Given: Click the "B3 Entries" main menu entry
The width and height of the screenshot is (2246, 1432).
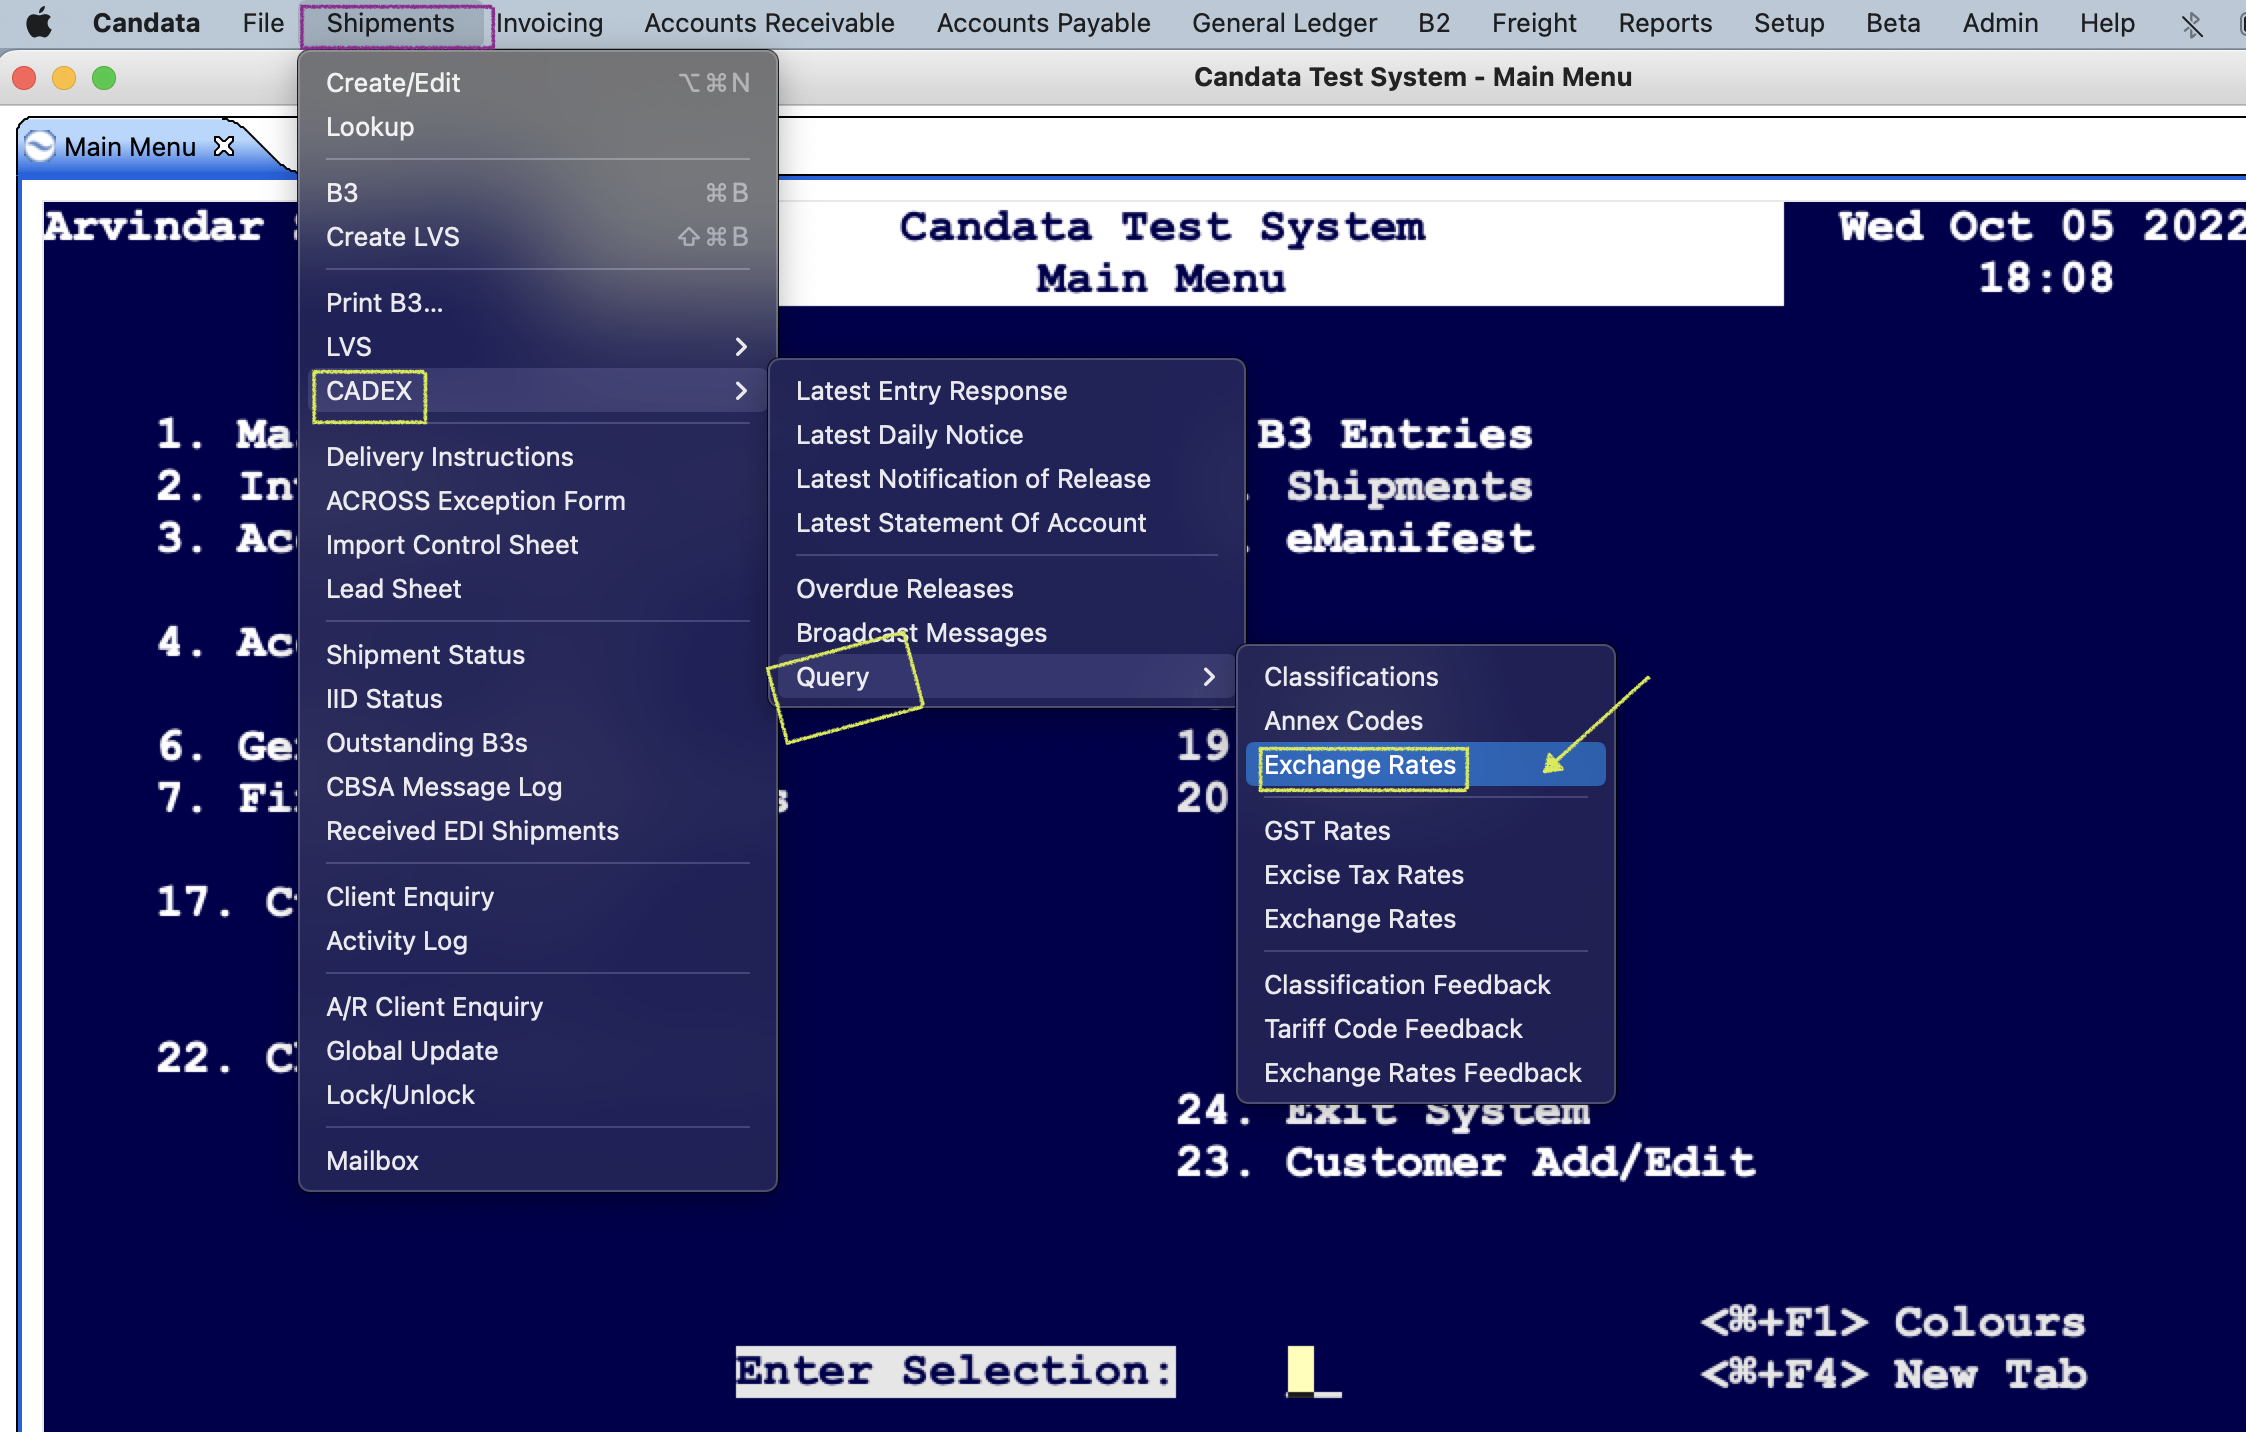Looking at the screenshot, I should (x=1395, y=435).
